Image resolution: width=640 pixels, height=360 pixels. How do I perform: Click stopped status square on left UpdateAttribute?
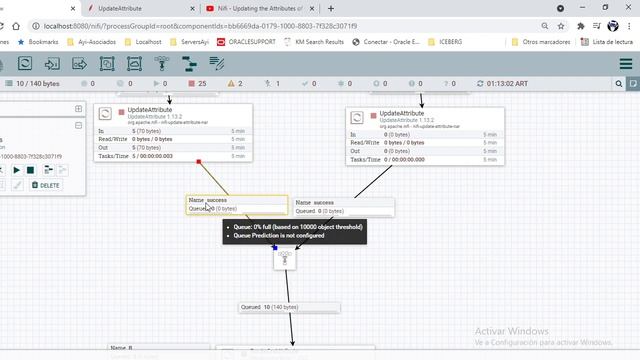pyautogui.click(x=121, y=112)
